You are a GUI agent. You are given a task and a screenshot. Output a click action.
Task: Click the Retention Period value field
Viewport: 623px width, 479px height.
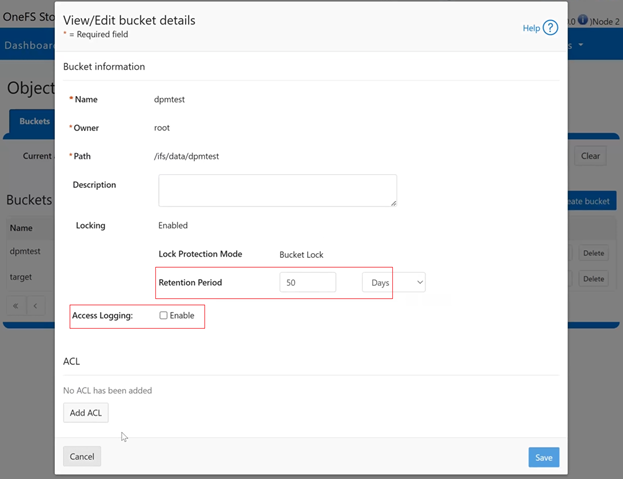pos(308,283)
